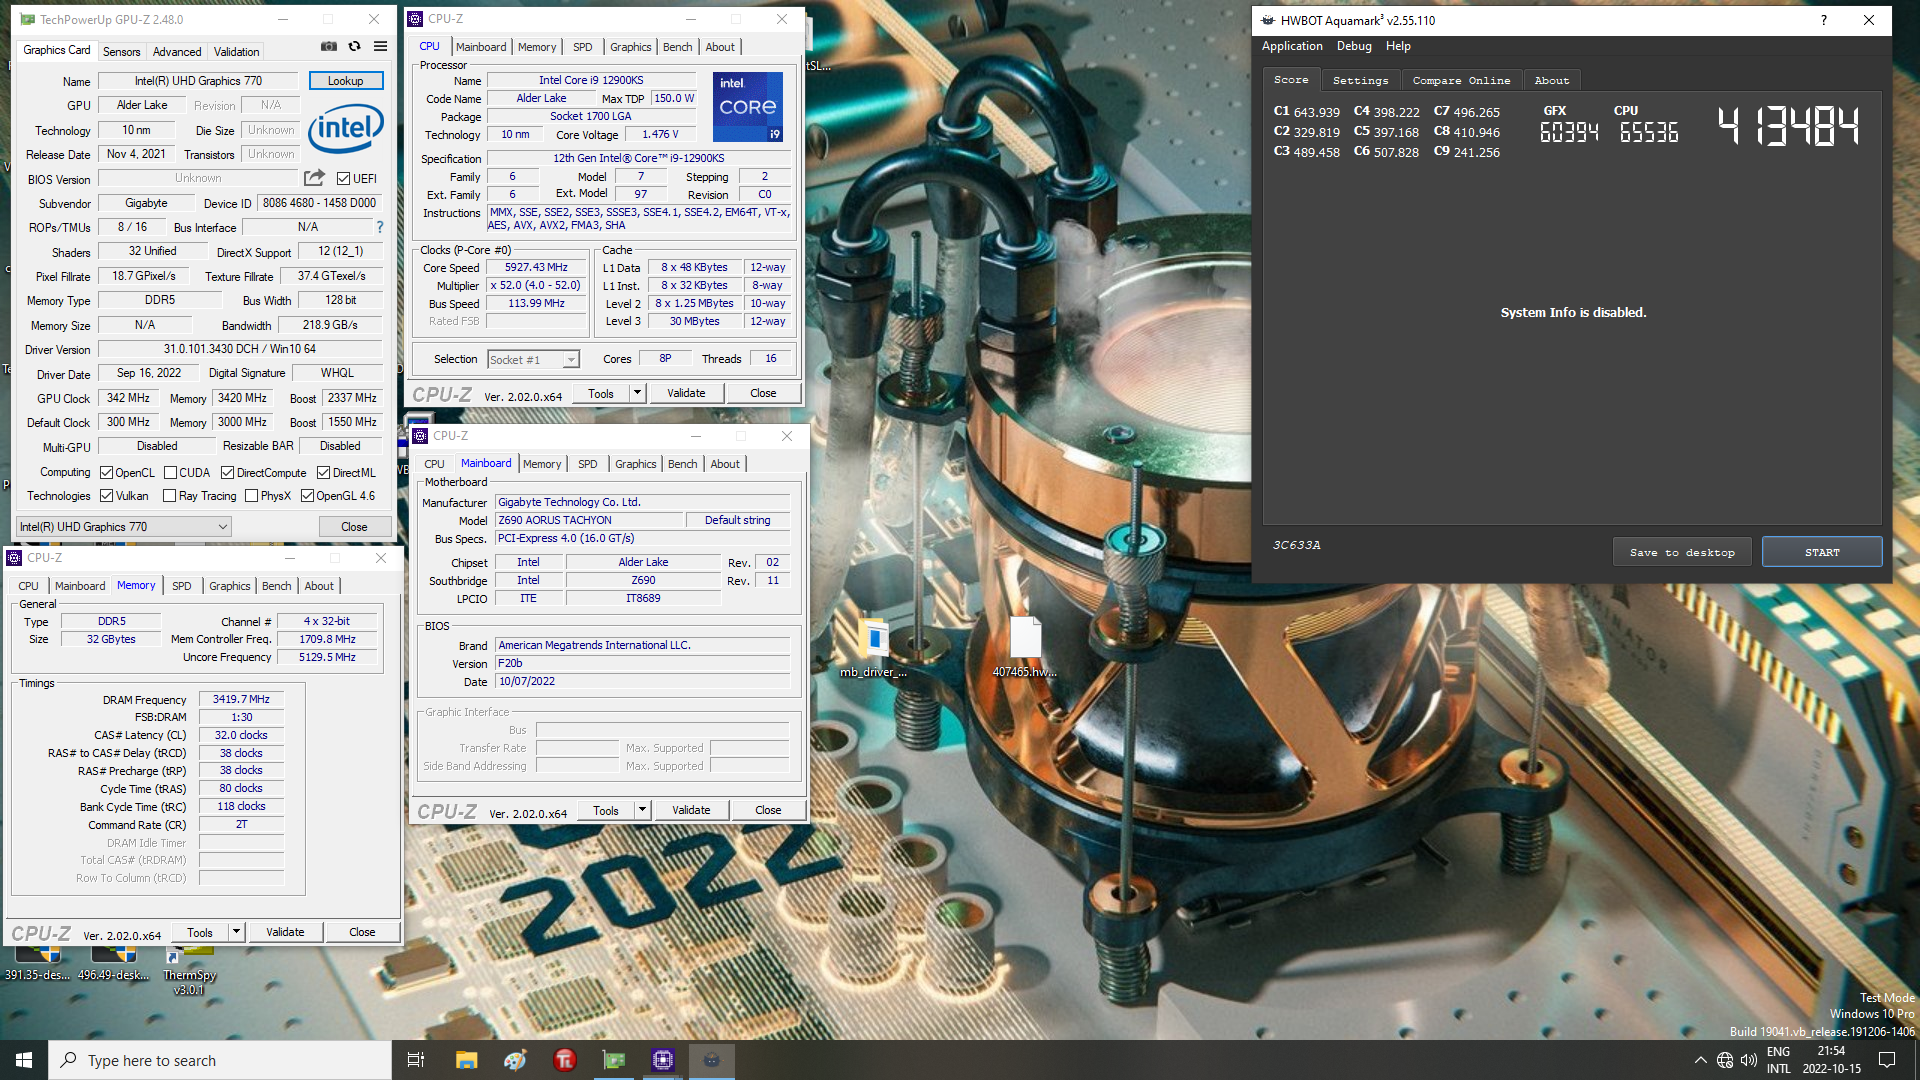
Task: Click the CPU-Z taskbar icon
Action: (663, 1060)
